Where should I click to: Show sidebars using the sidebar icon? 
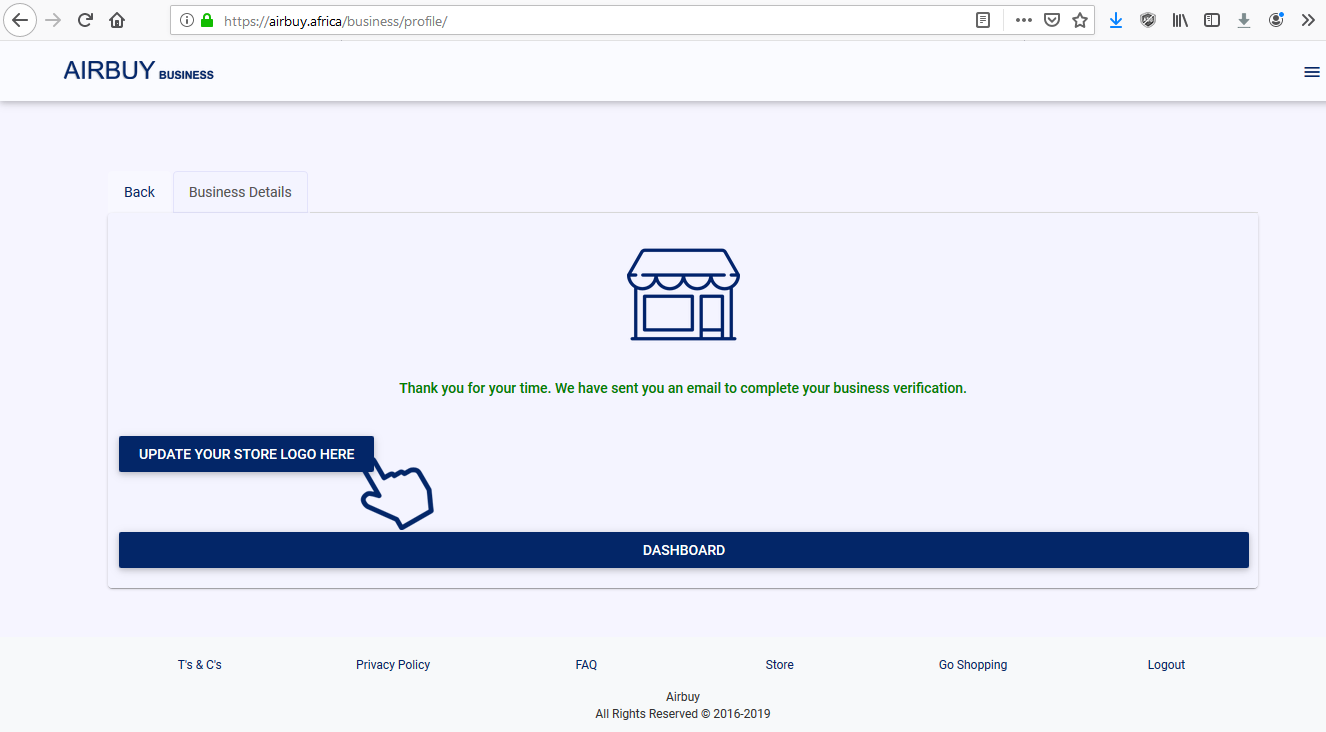(1212, 20)
